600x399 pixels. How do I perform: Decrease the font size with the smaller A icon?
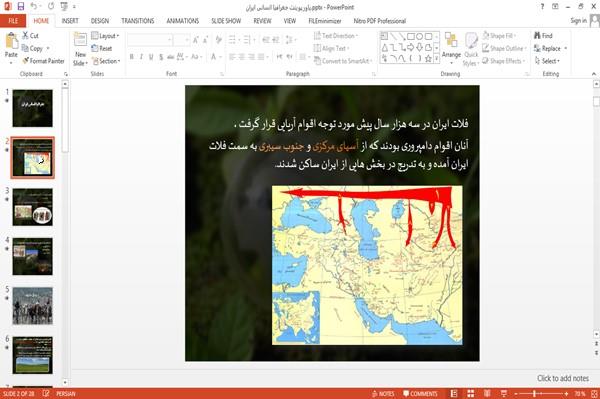205,40
